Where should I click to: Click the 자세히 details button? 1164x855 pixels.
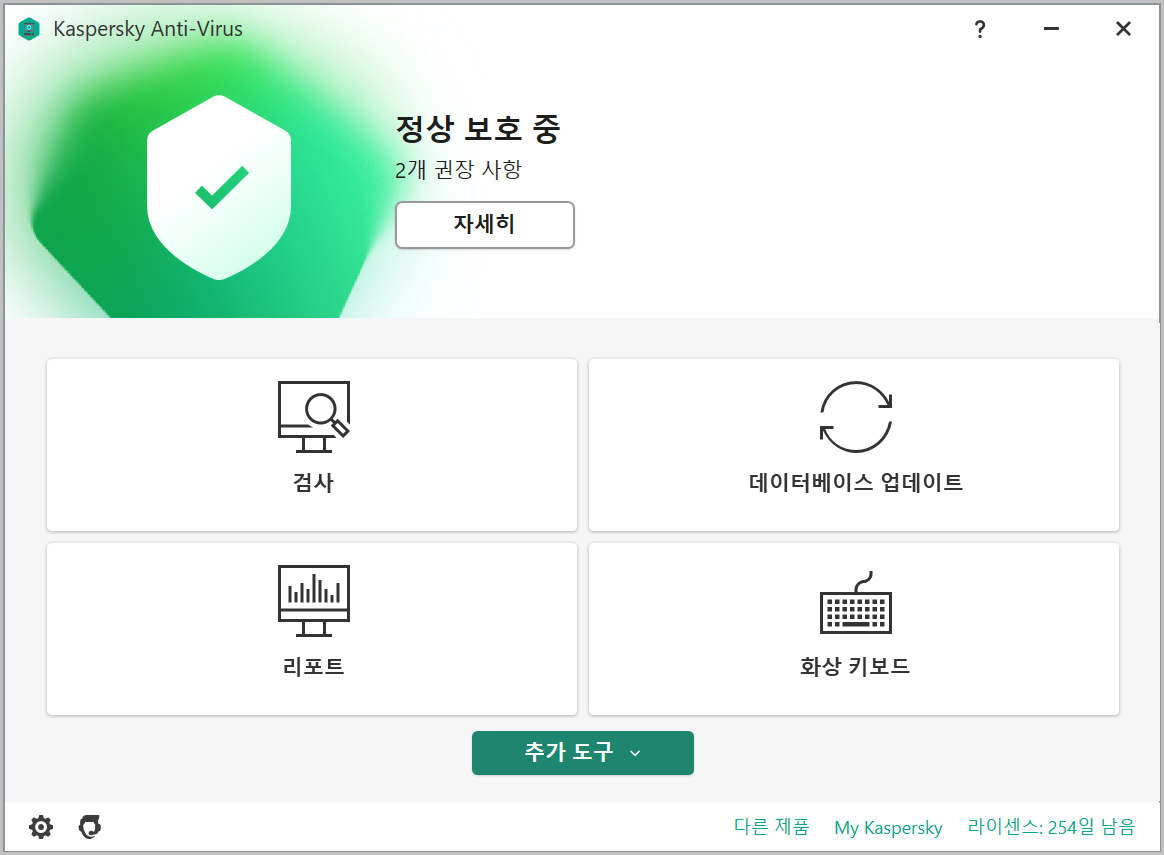point(485,225)
